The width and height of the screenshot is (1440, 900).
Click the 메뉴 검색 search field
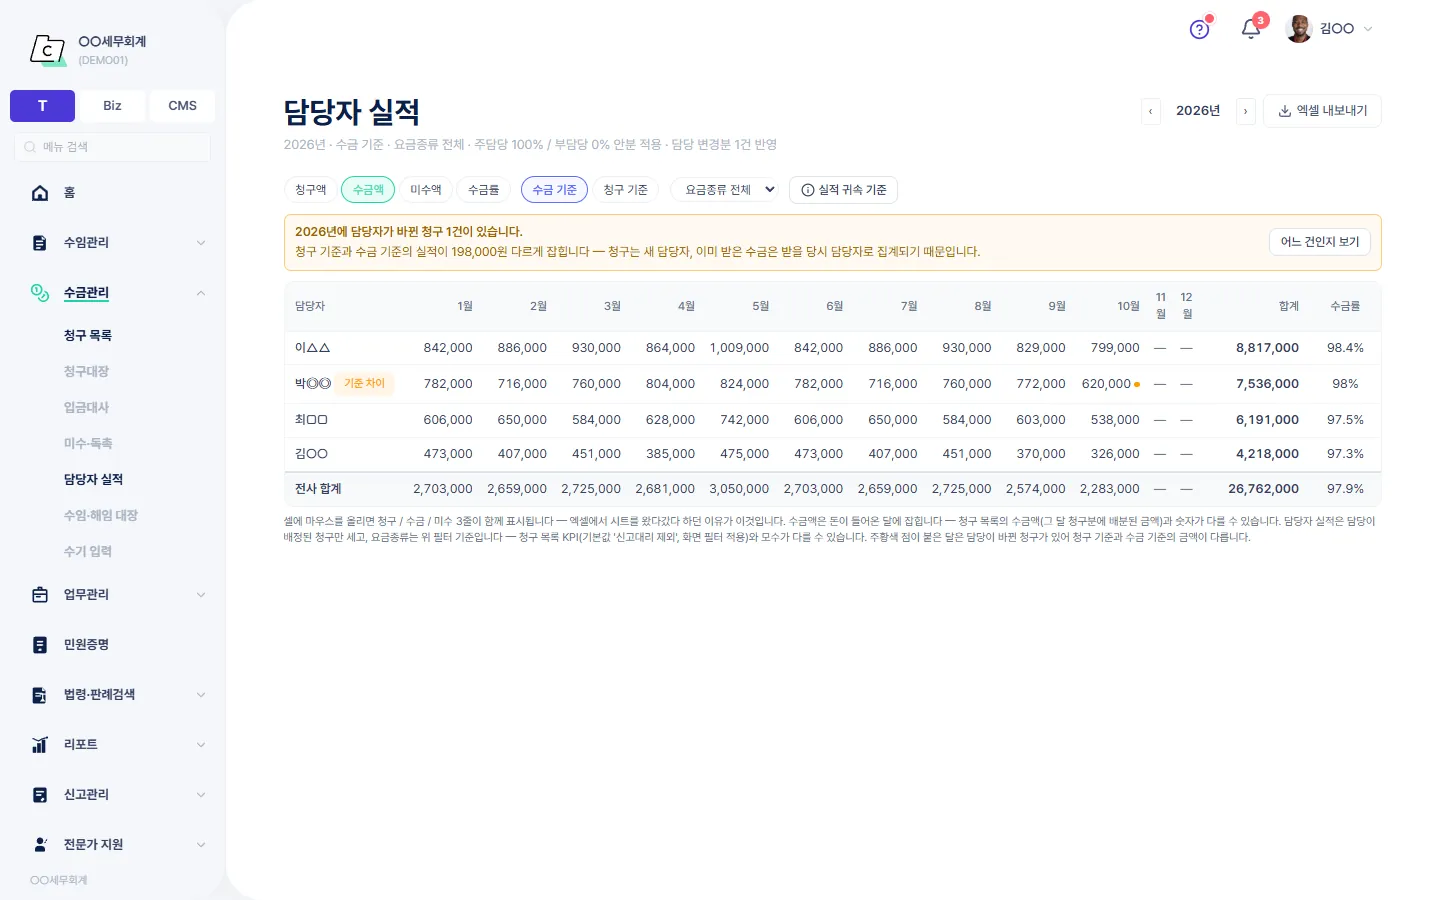click(112, 147)
